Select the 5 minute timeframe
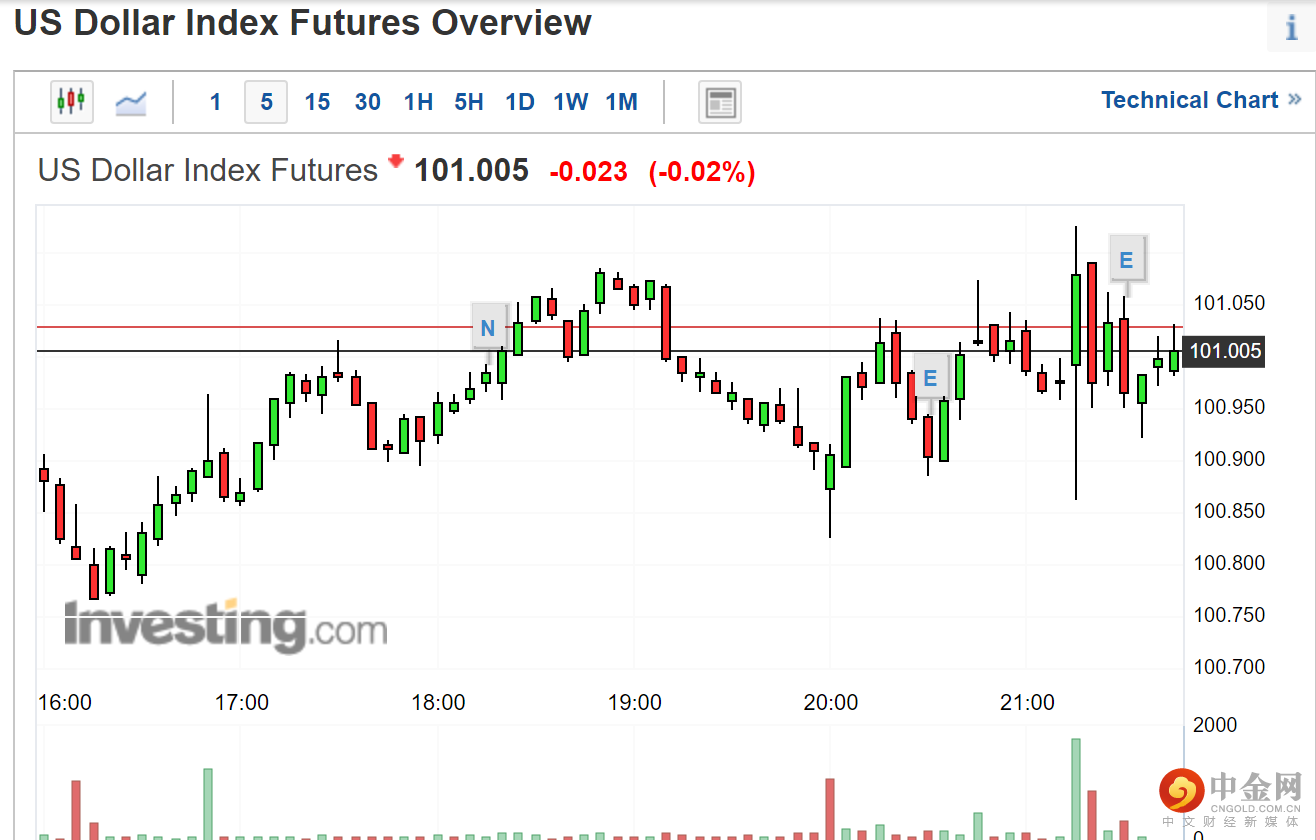 tap(266, 102)
